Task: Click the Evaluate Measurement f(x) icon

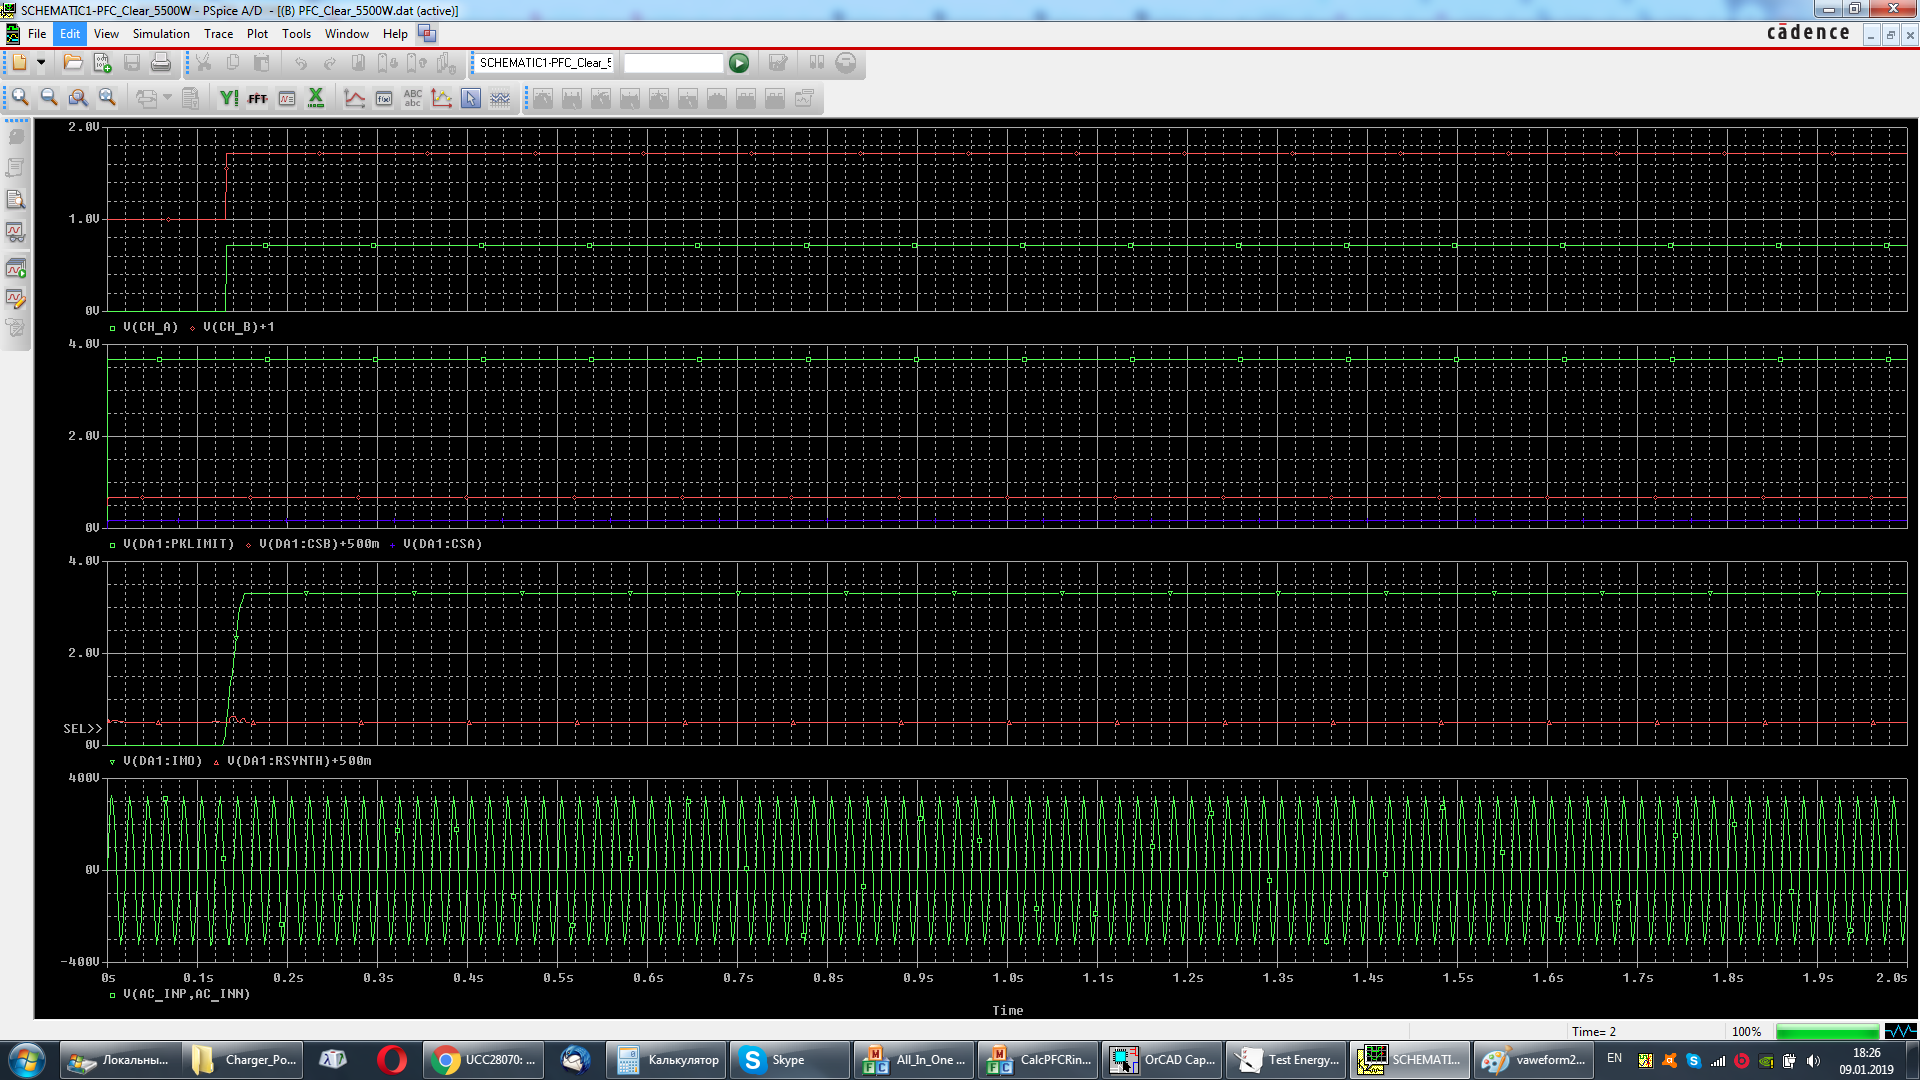Action: coord(384,98)
